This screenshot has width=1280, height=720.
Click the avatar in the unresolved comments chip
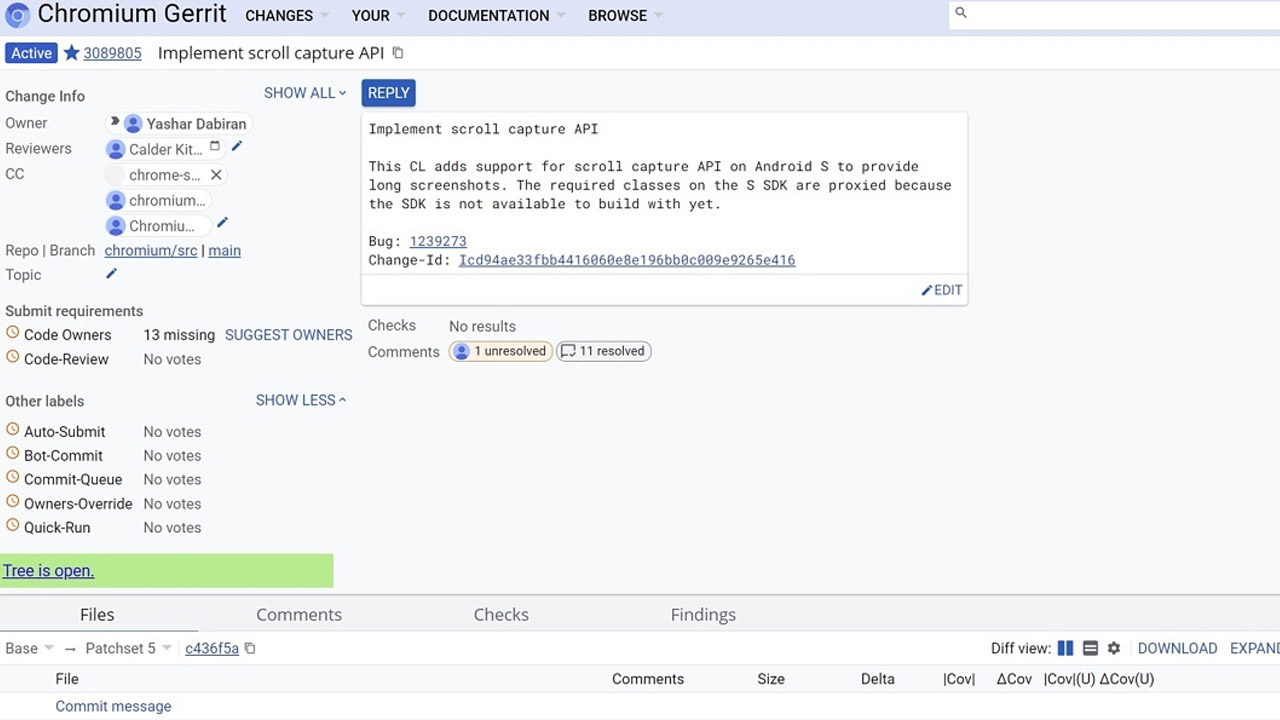[461, 351]
